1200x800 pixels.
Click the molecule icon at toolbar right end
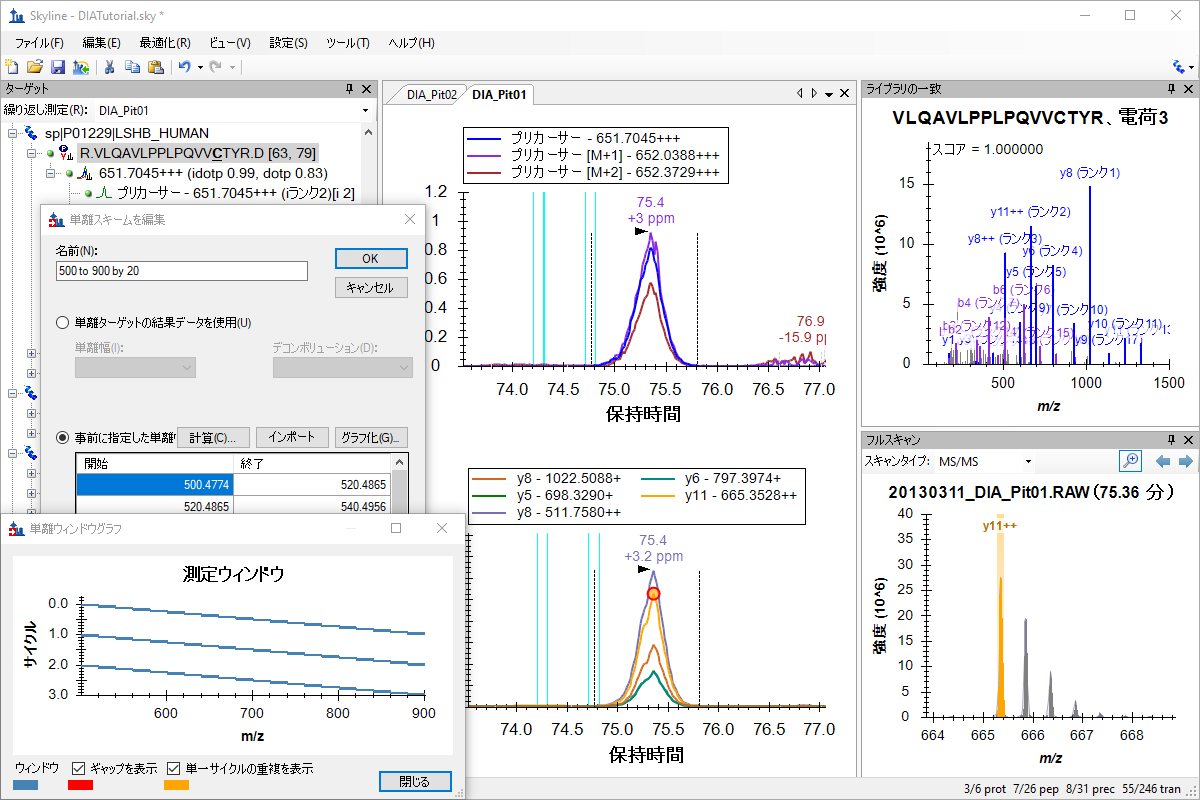click(1180, 67)
